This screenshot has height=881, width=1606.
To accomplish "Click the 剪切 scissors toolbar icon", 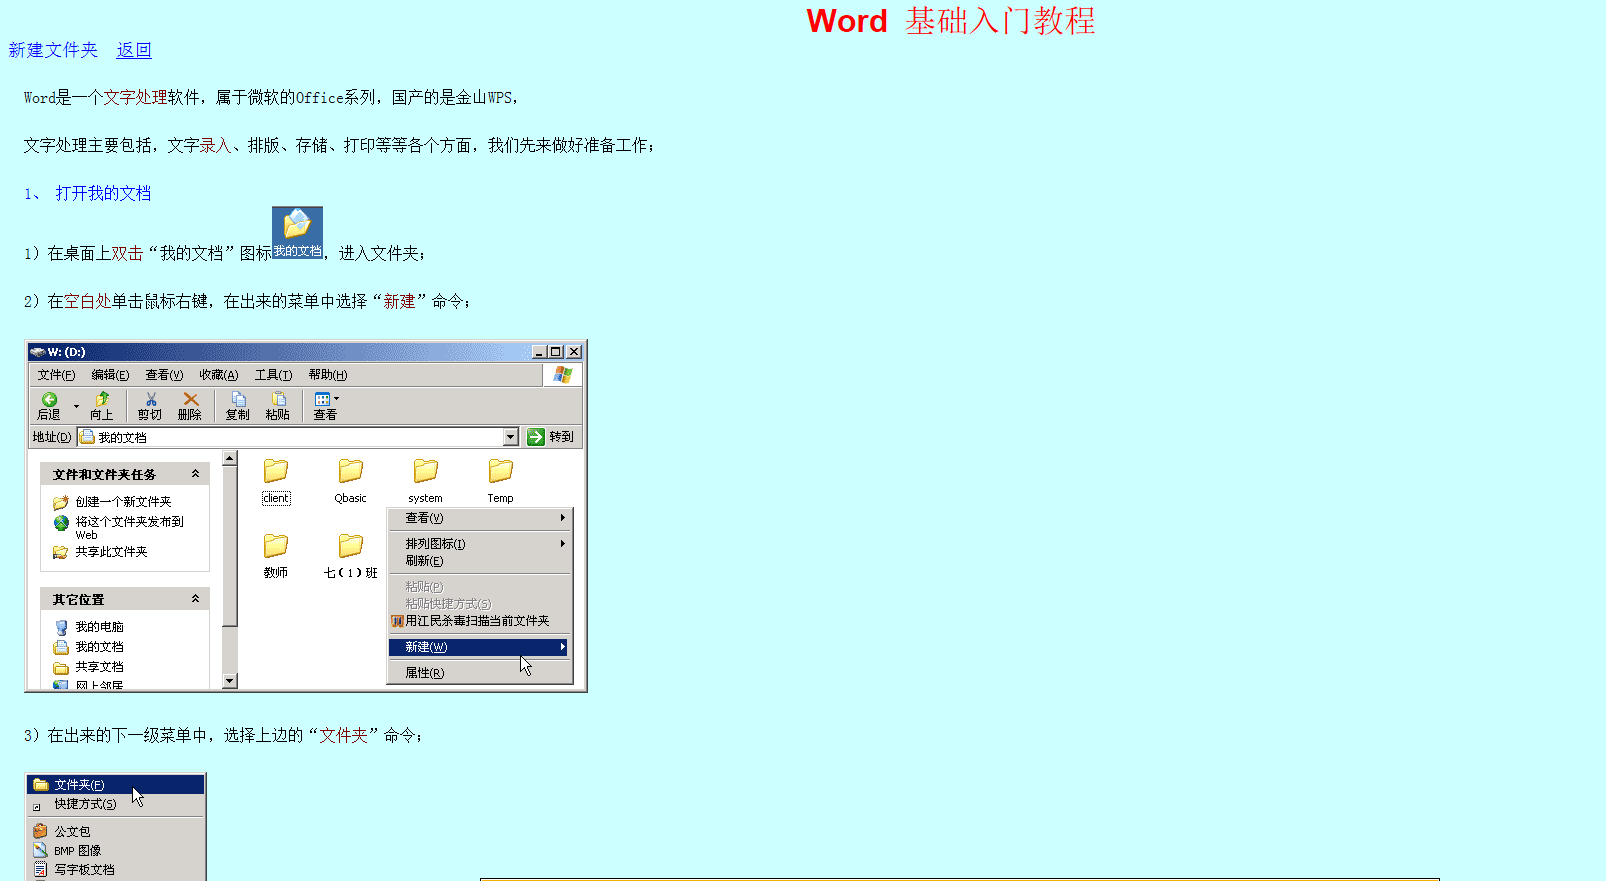I will pos(150,399).
